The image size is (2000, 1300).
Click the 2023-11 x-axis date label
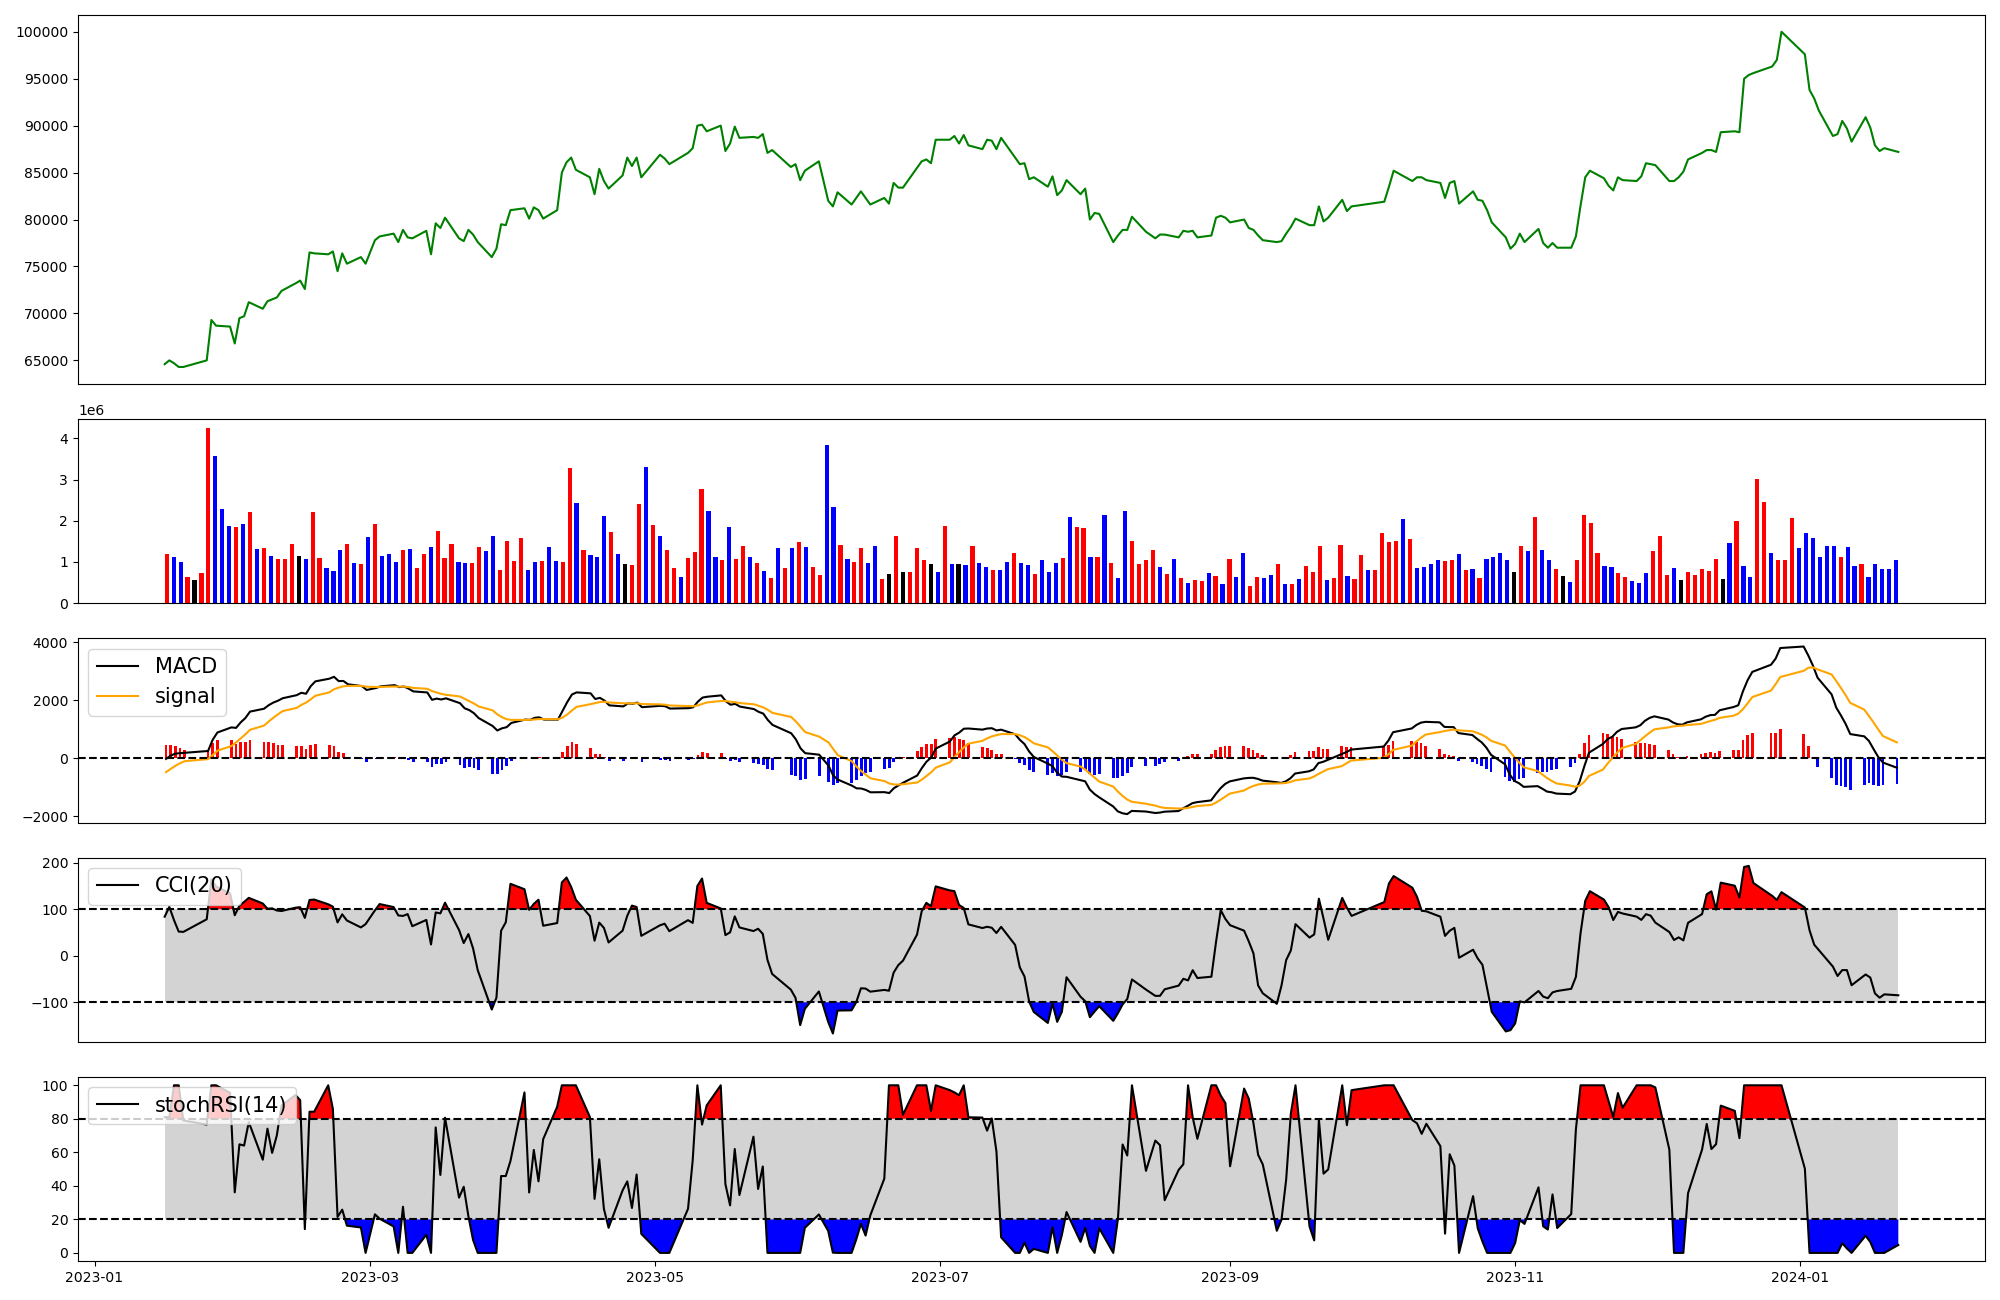coord(1515,1277)
